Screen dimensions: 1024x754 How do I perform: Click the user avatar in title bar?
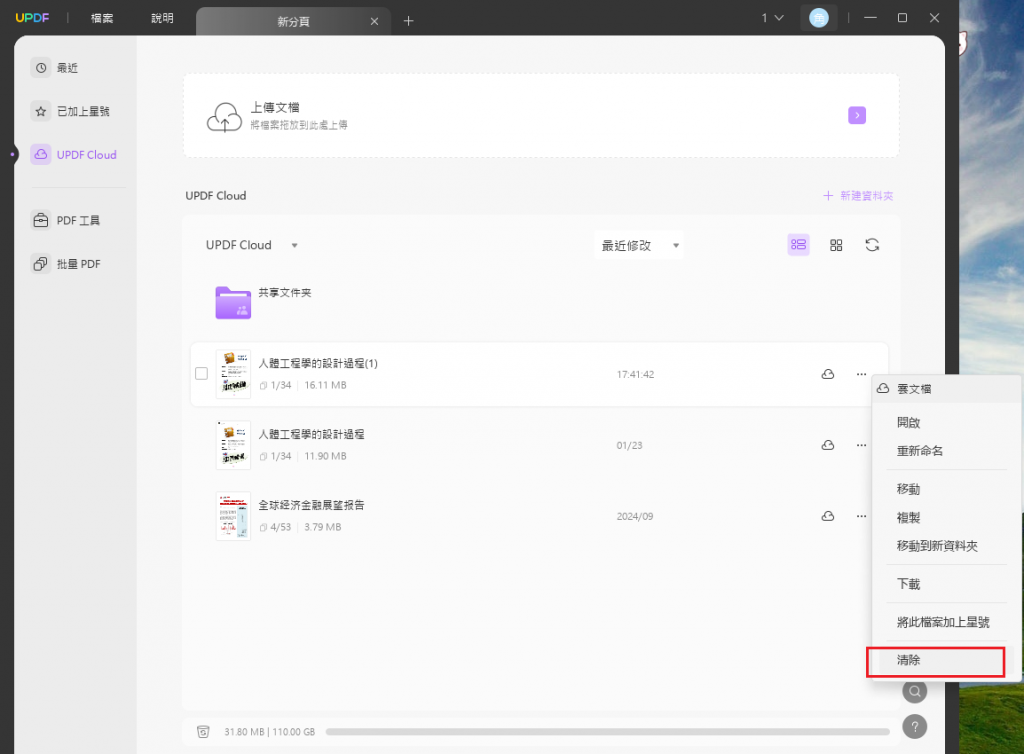pos(818,18)
